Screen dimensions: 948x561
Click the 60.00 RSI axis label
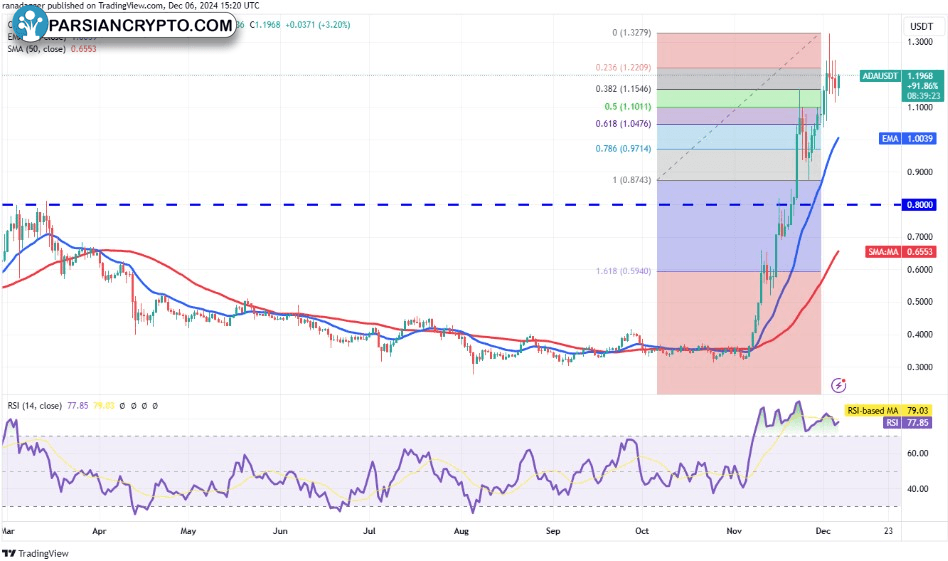[x=918, y=453]
